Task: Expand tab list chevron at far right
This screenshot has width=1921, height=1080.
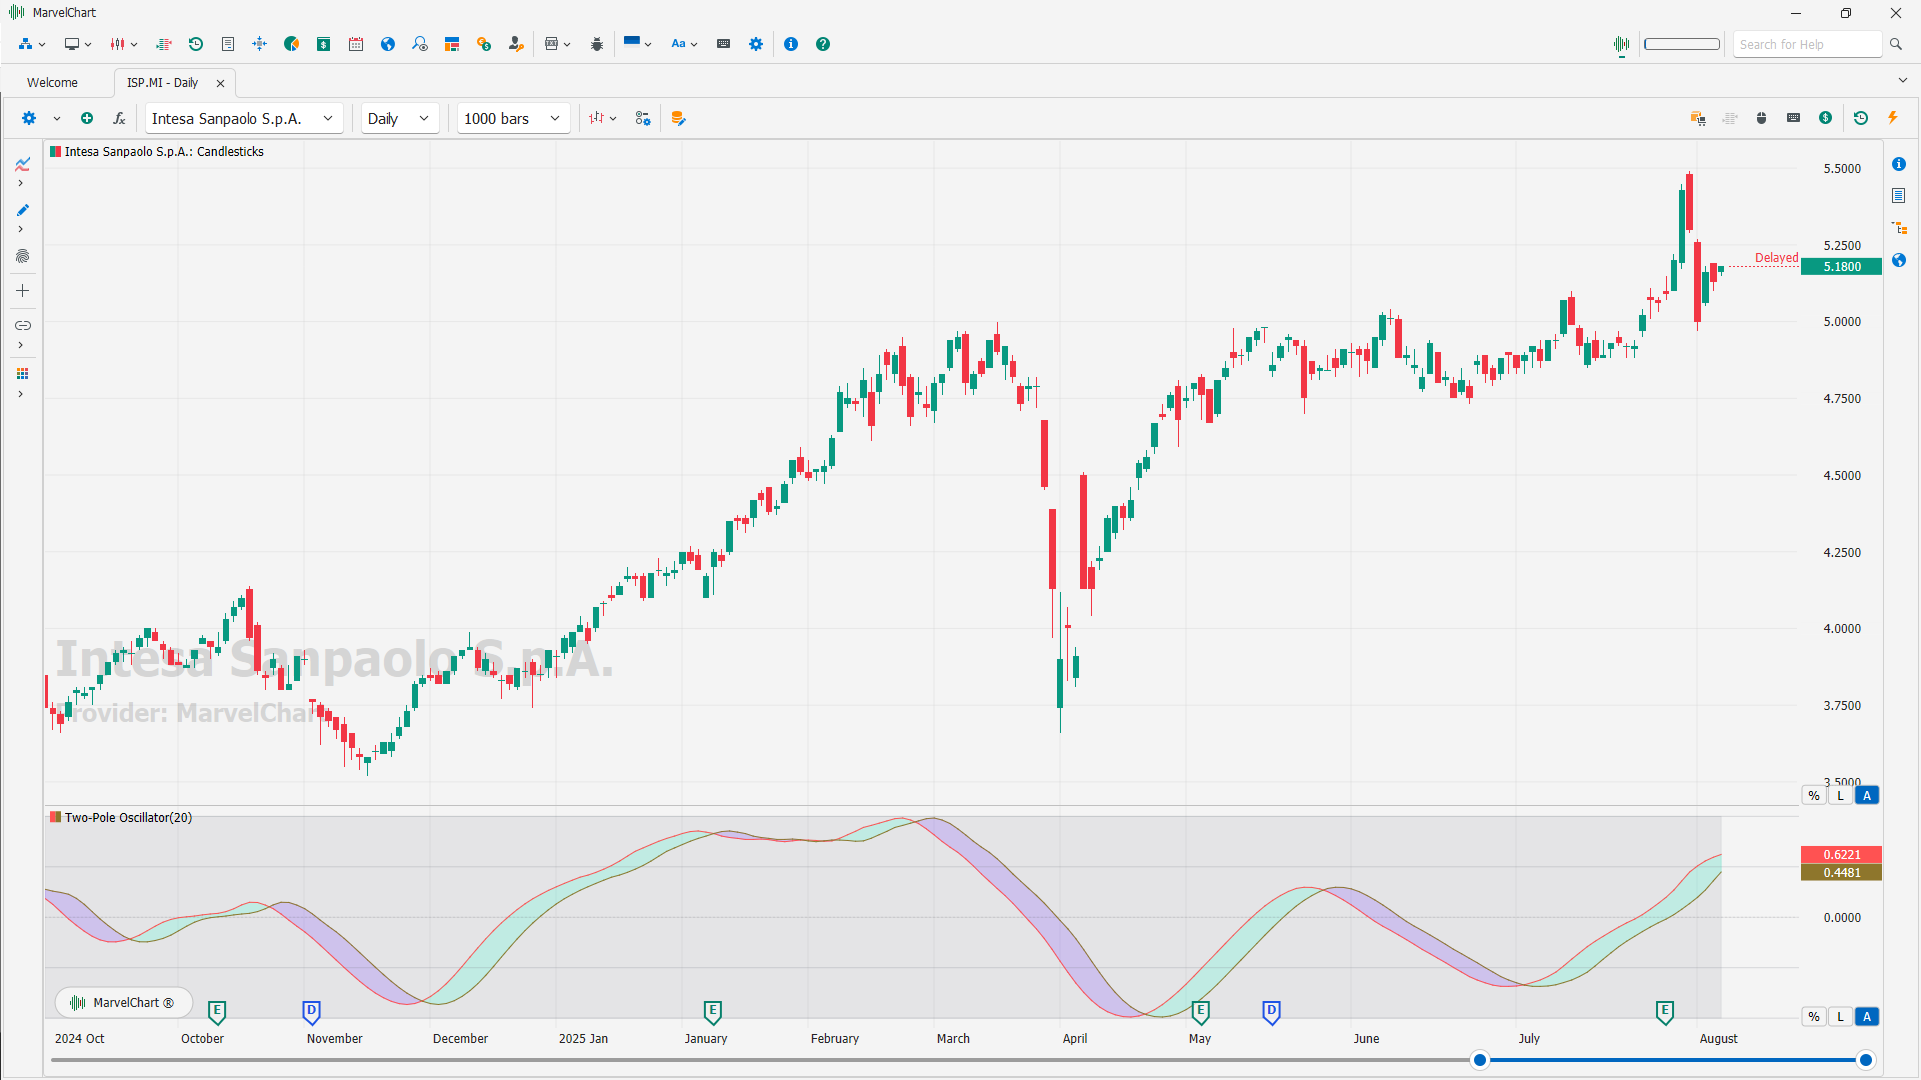Action: [1902, 81]
